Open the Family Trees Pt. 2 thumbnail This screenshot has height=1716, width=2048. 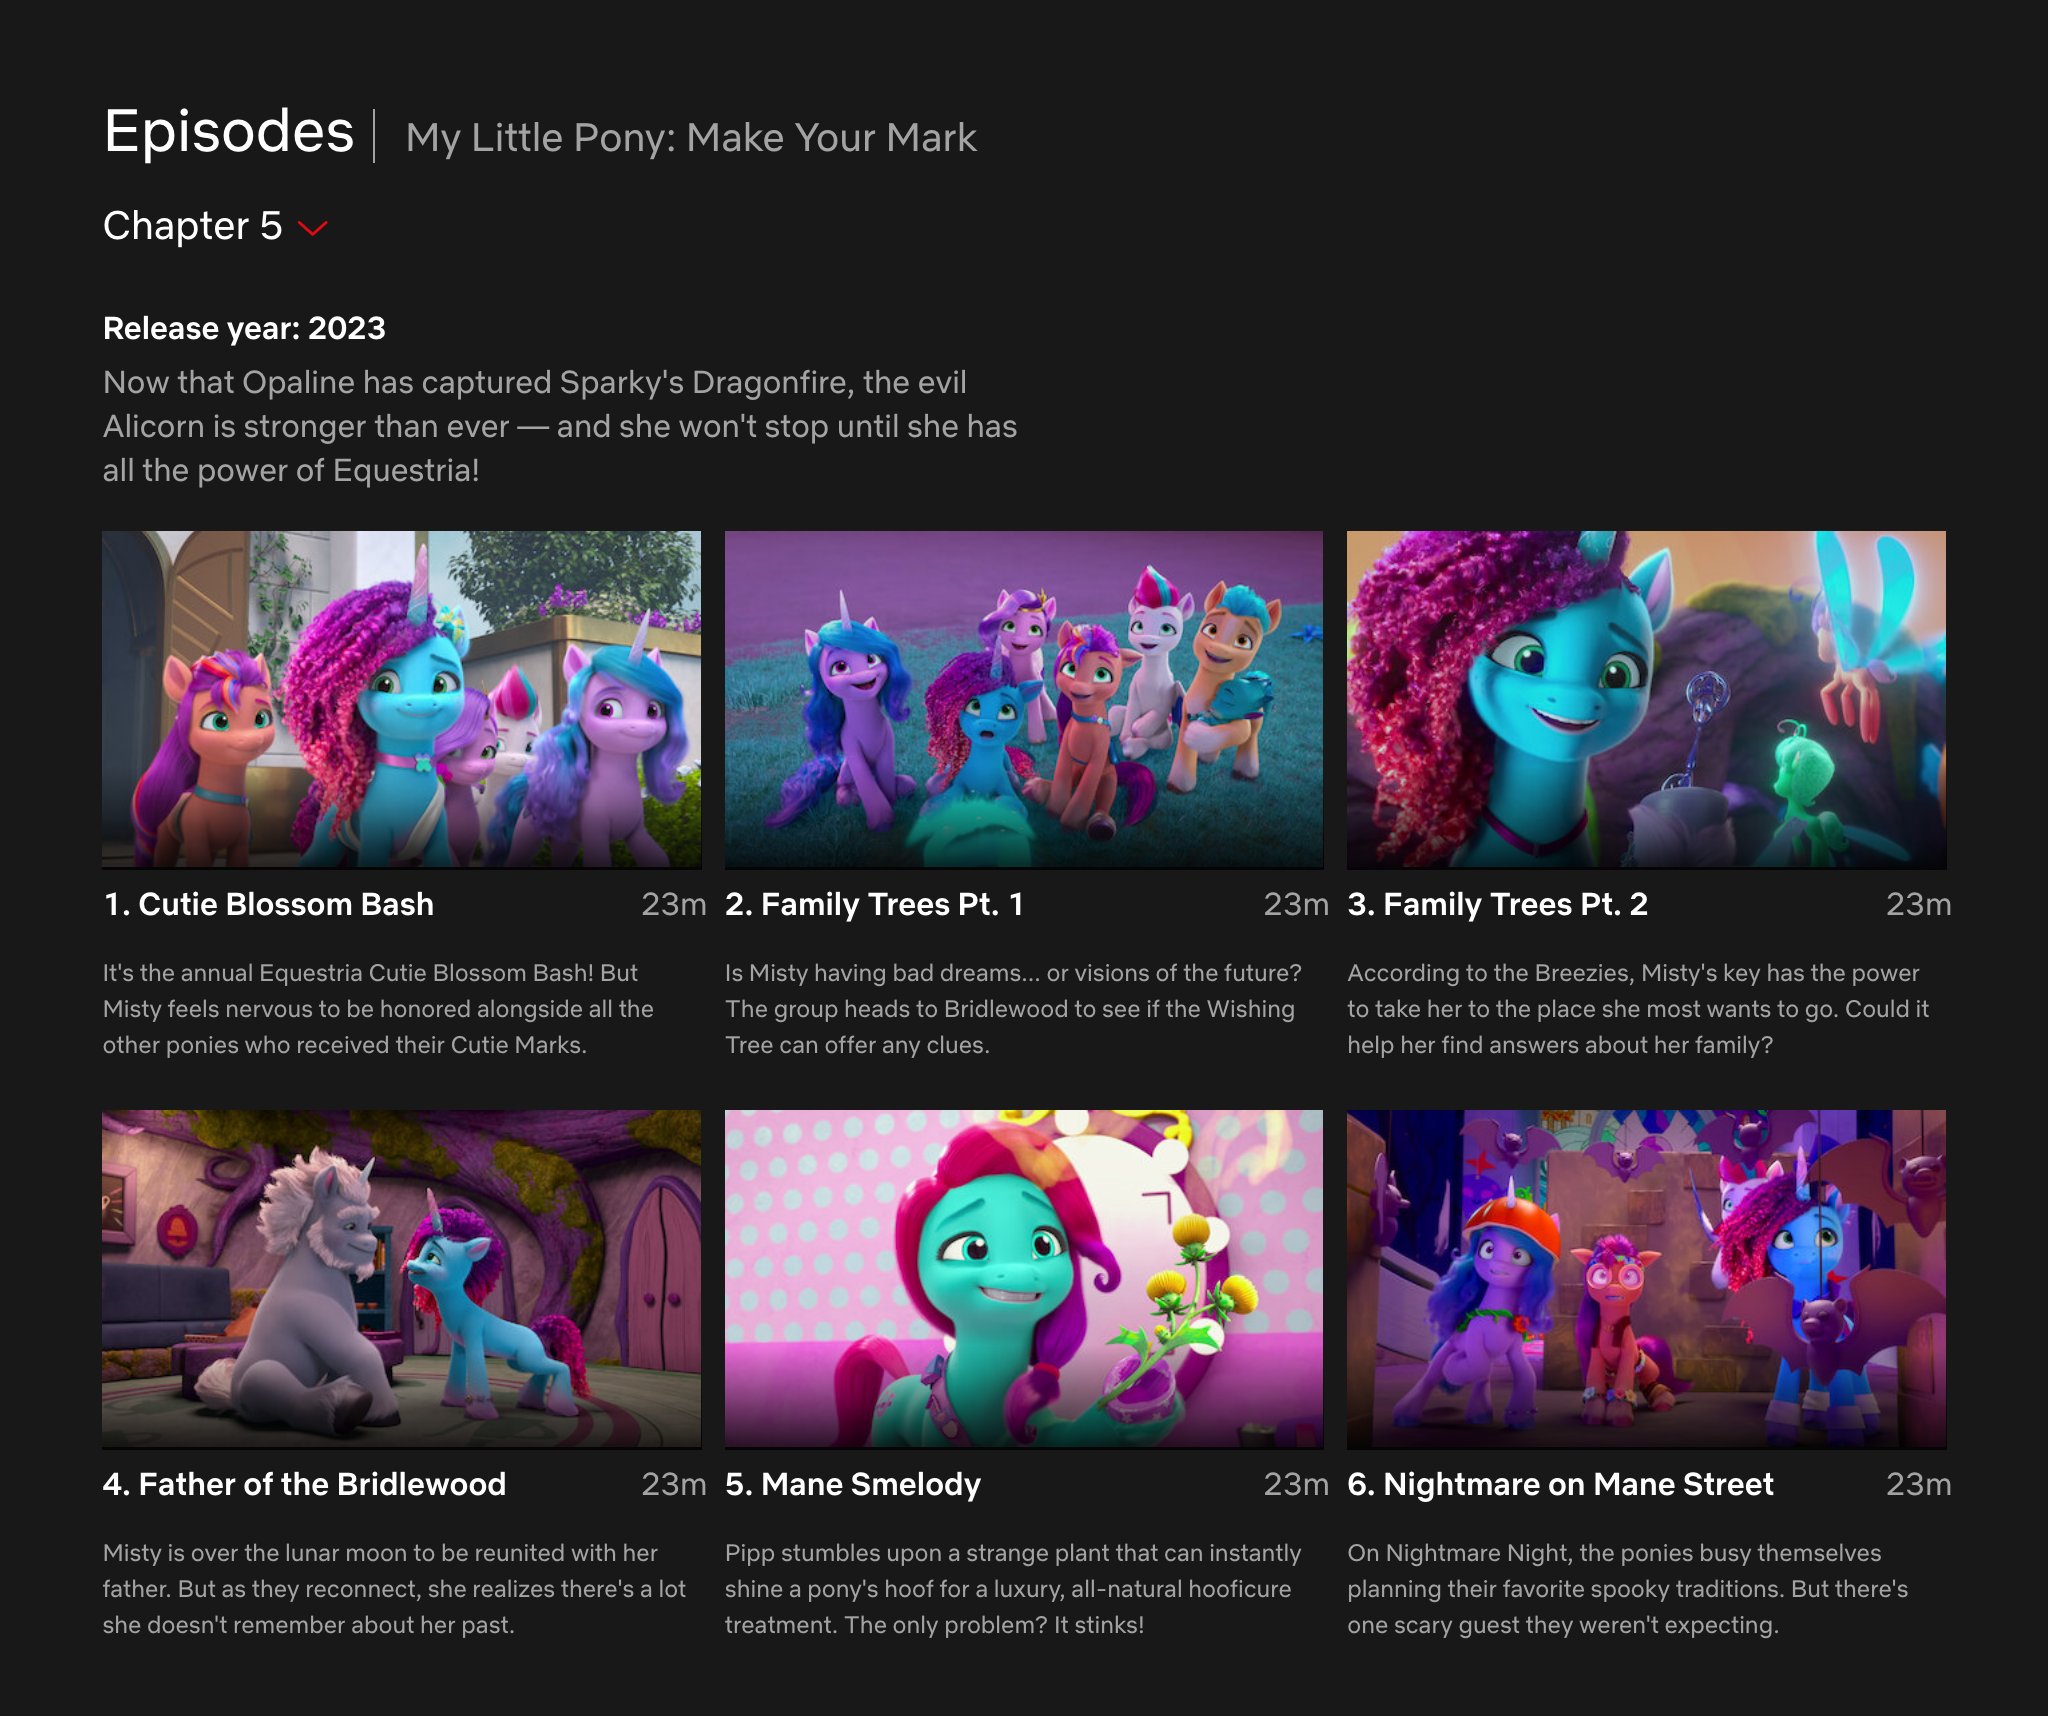coord(1645,699)
